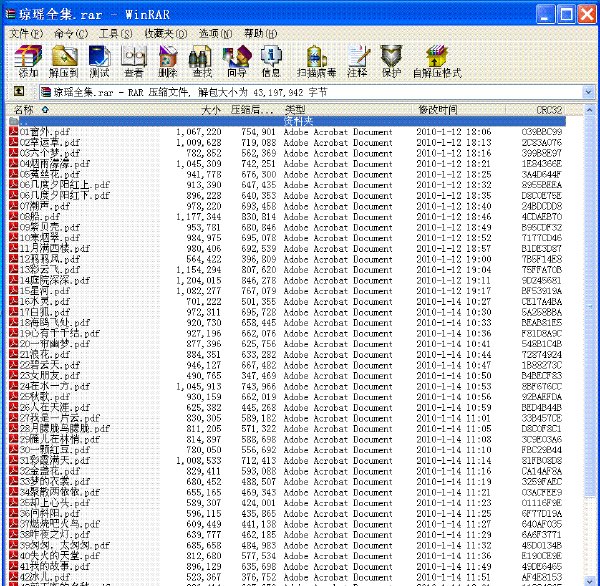Open the 命令(C) menu
Viewport: 600px width, 586px height.
(71, 34)
